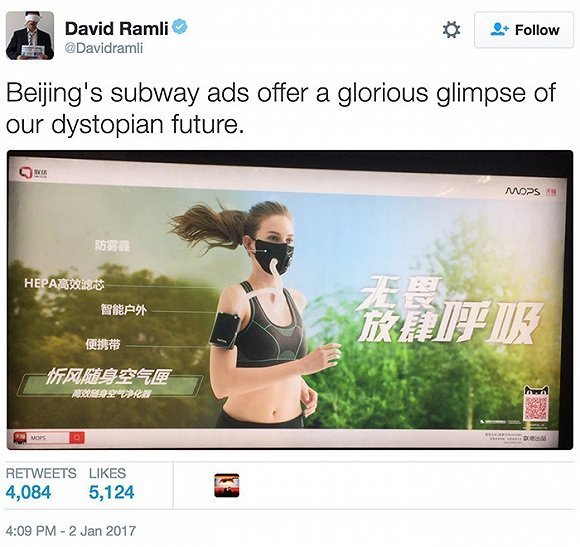This screenshot has height=547, width=580.
Task: Click the black cat icon above QR code
Action: point(536,391)
